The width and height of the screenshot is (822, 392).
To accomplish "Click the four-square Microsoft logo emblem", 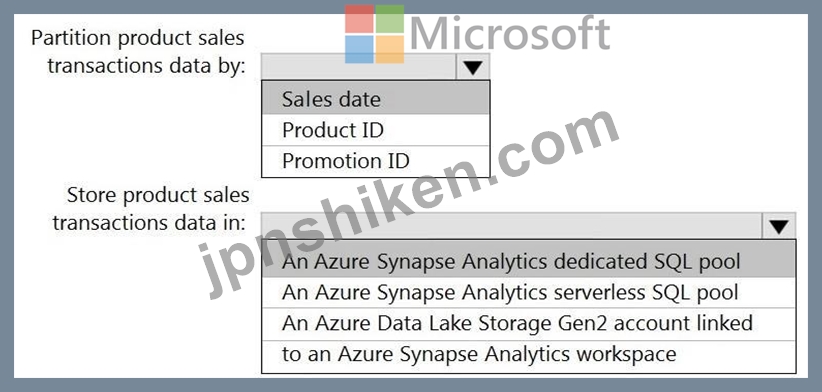I will pos(374,34).
